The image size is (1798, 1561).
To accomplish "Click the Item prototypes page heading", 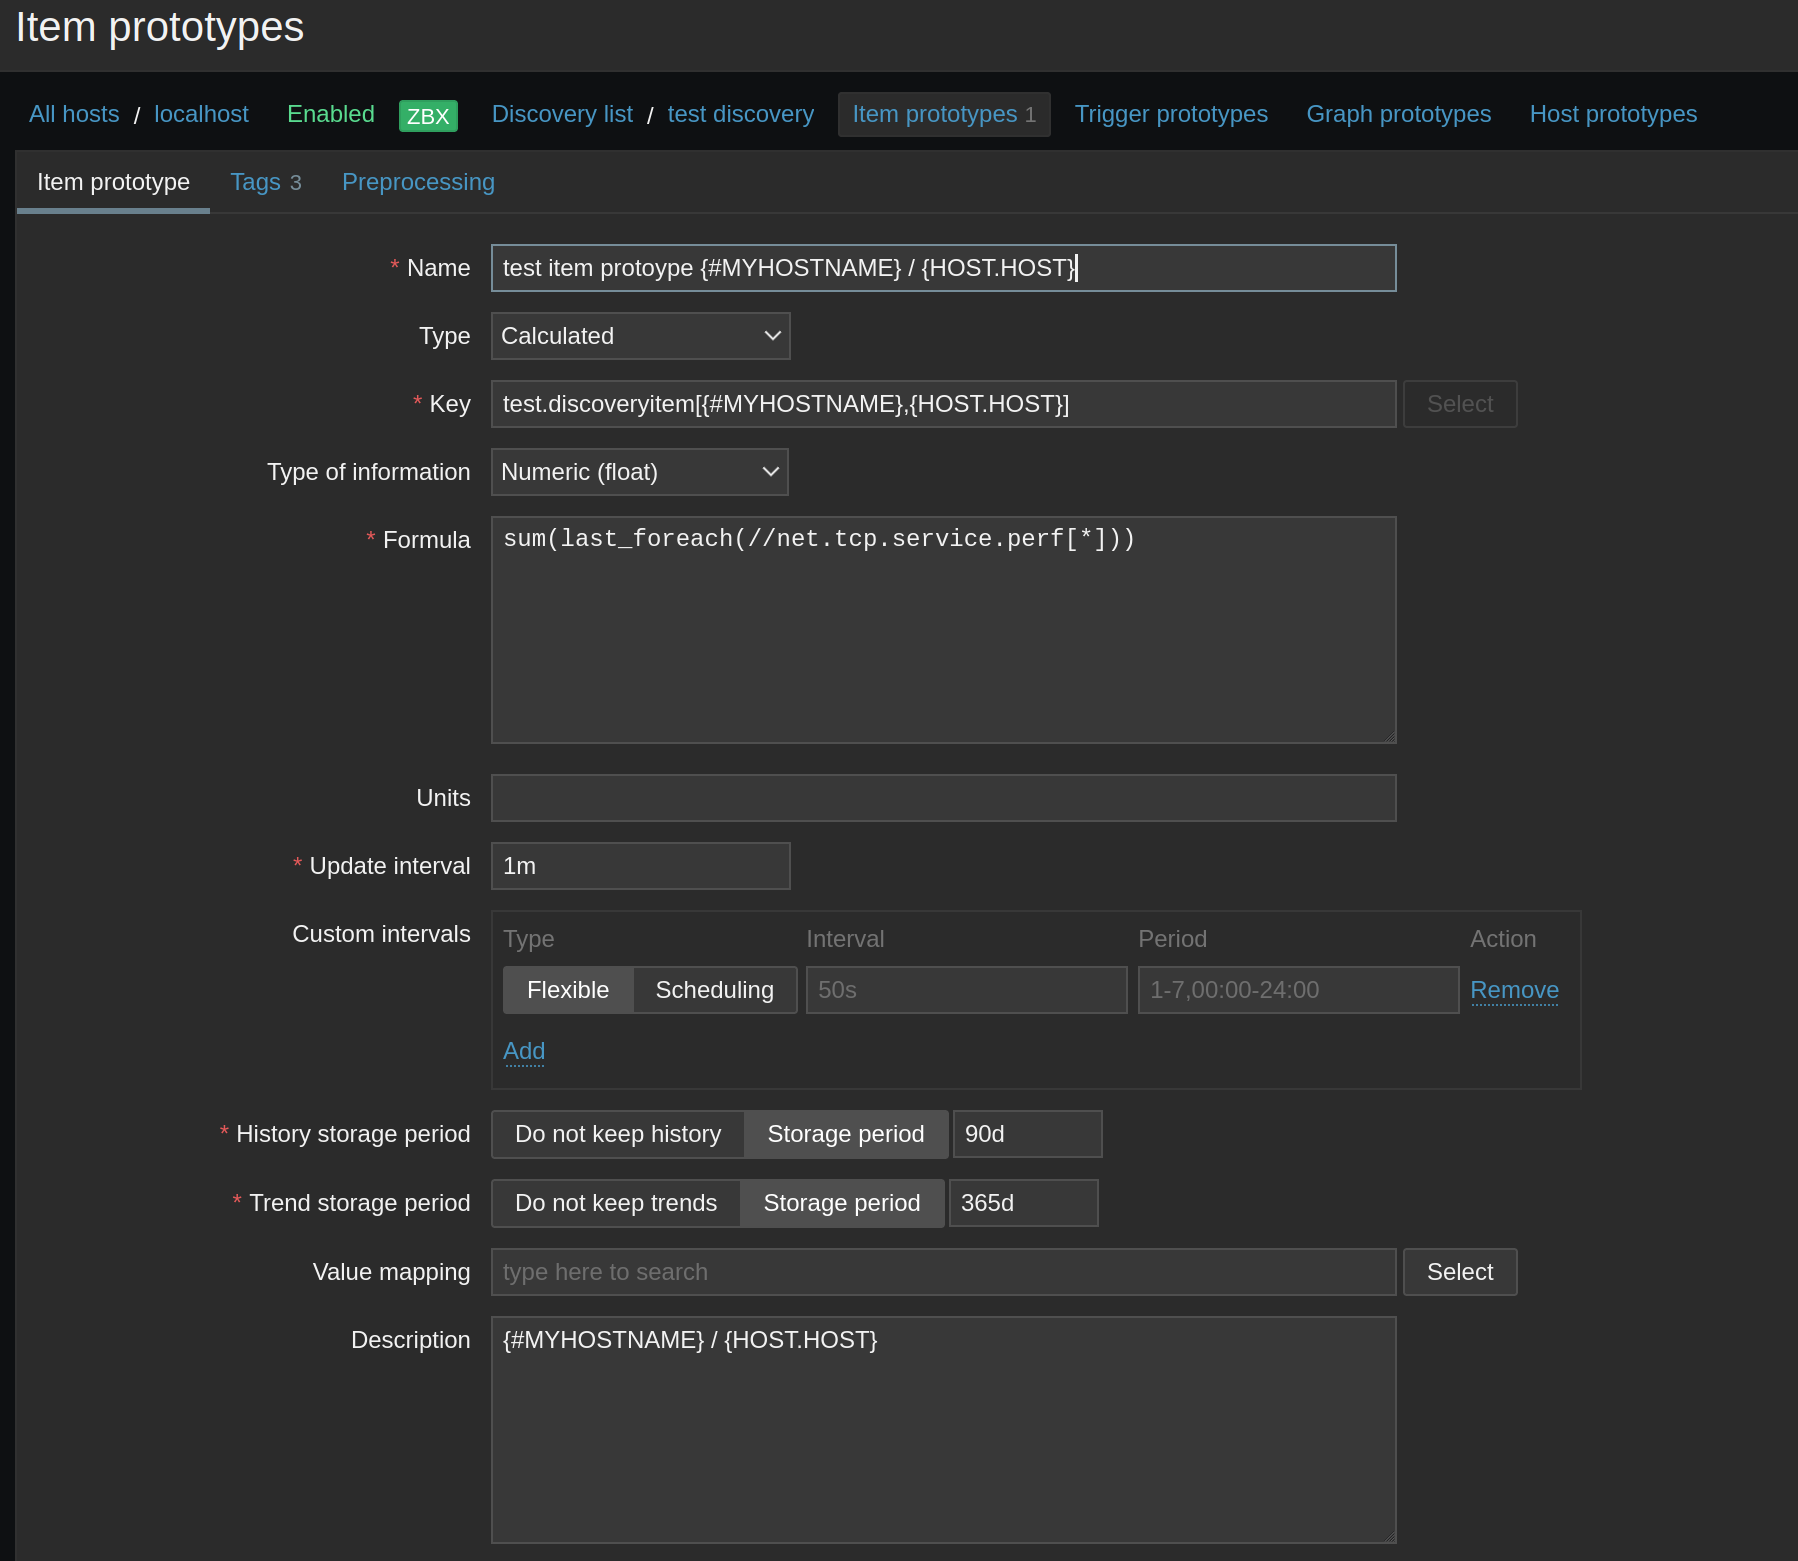I will coord(160,27).
